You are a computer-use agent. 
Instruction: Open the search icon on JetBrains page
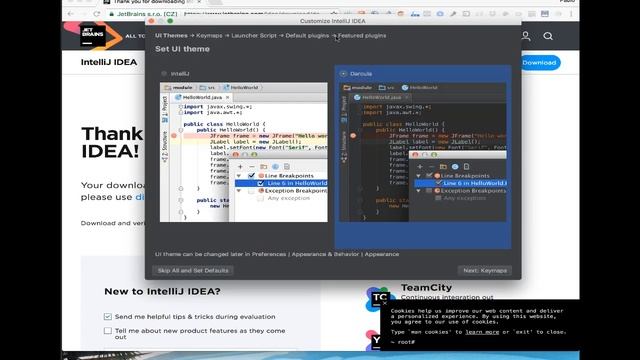click(x=548, y=36)
